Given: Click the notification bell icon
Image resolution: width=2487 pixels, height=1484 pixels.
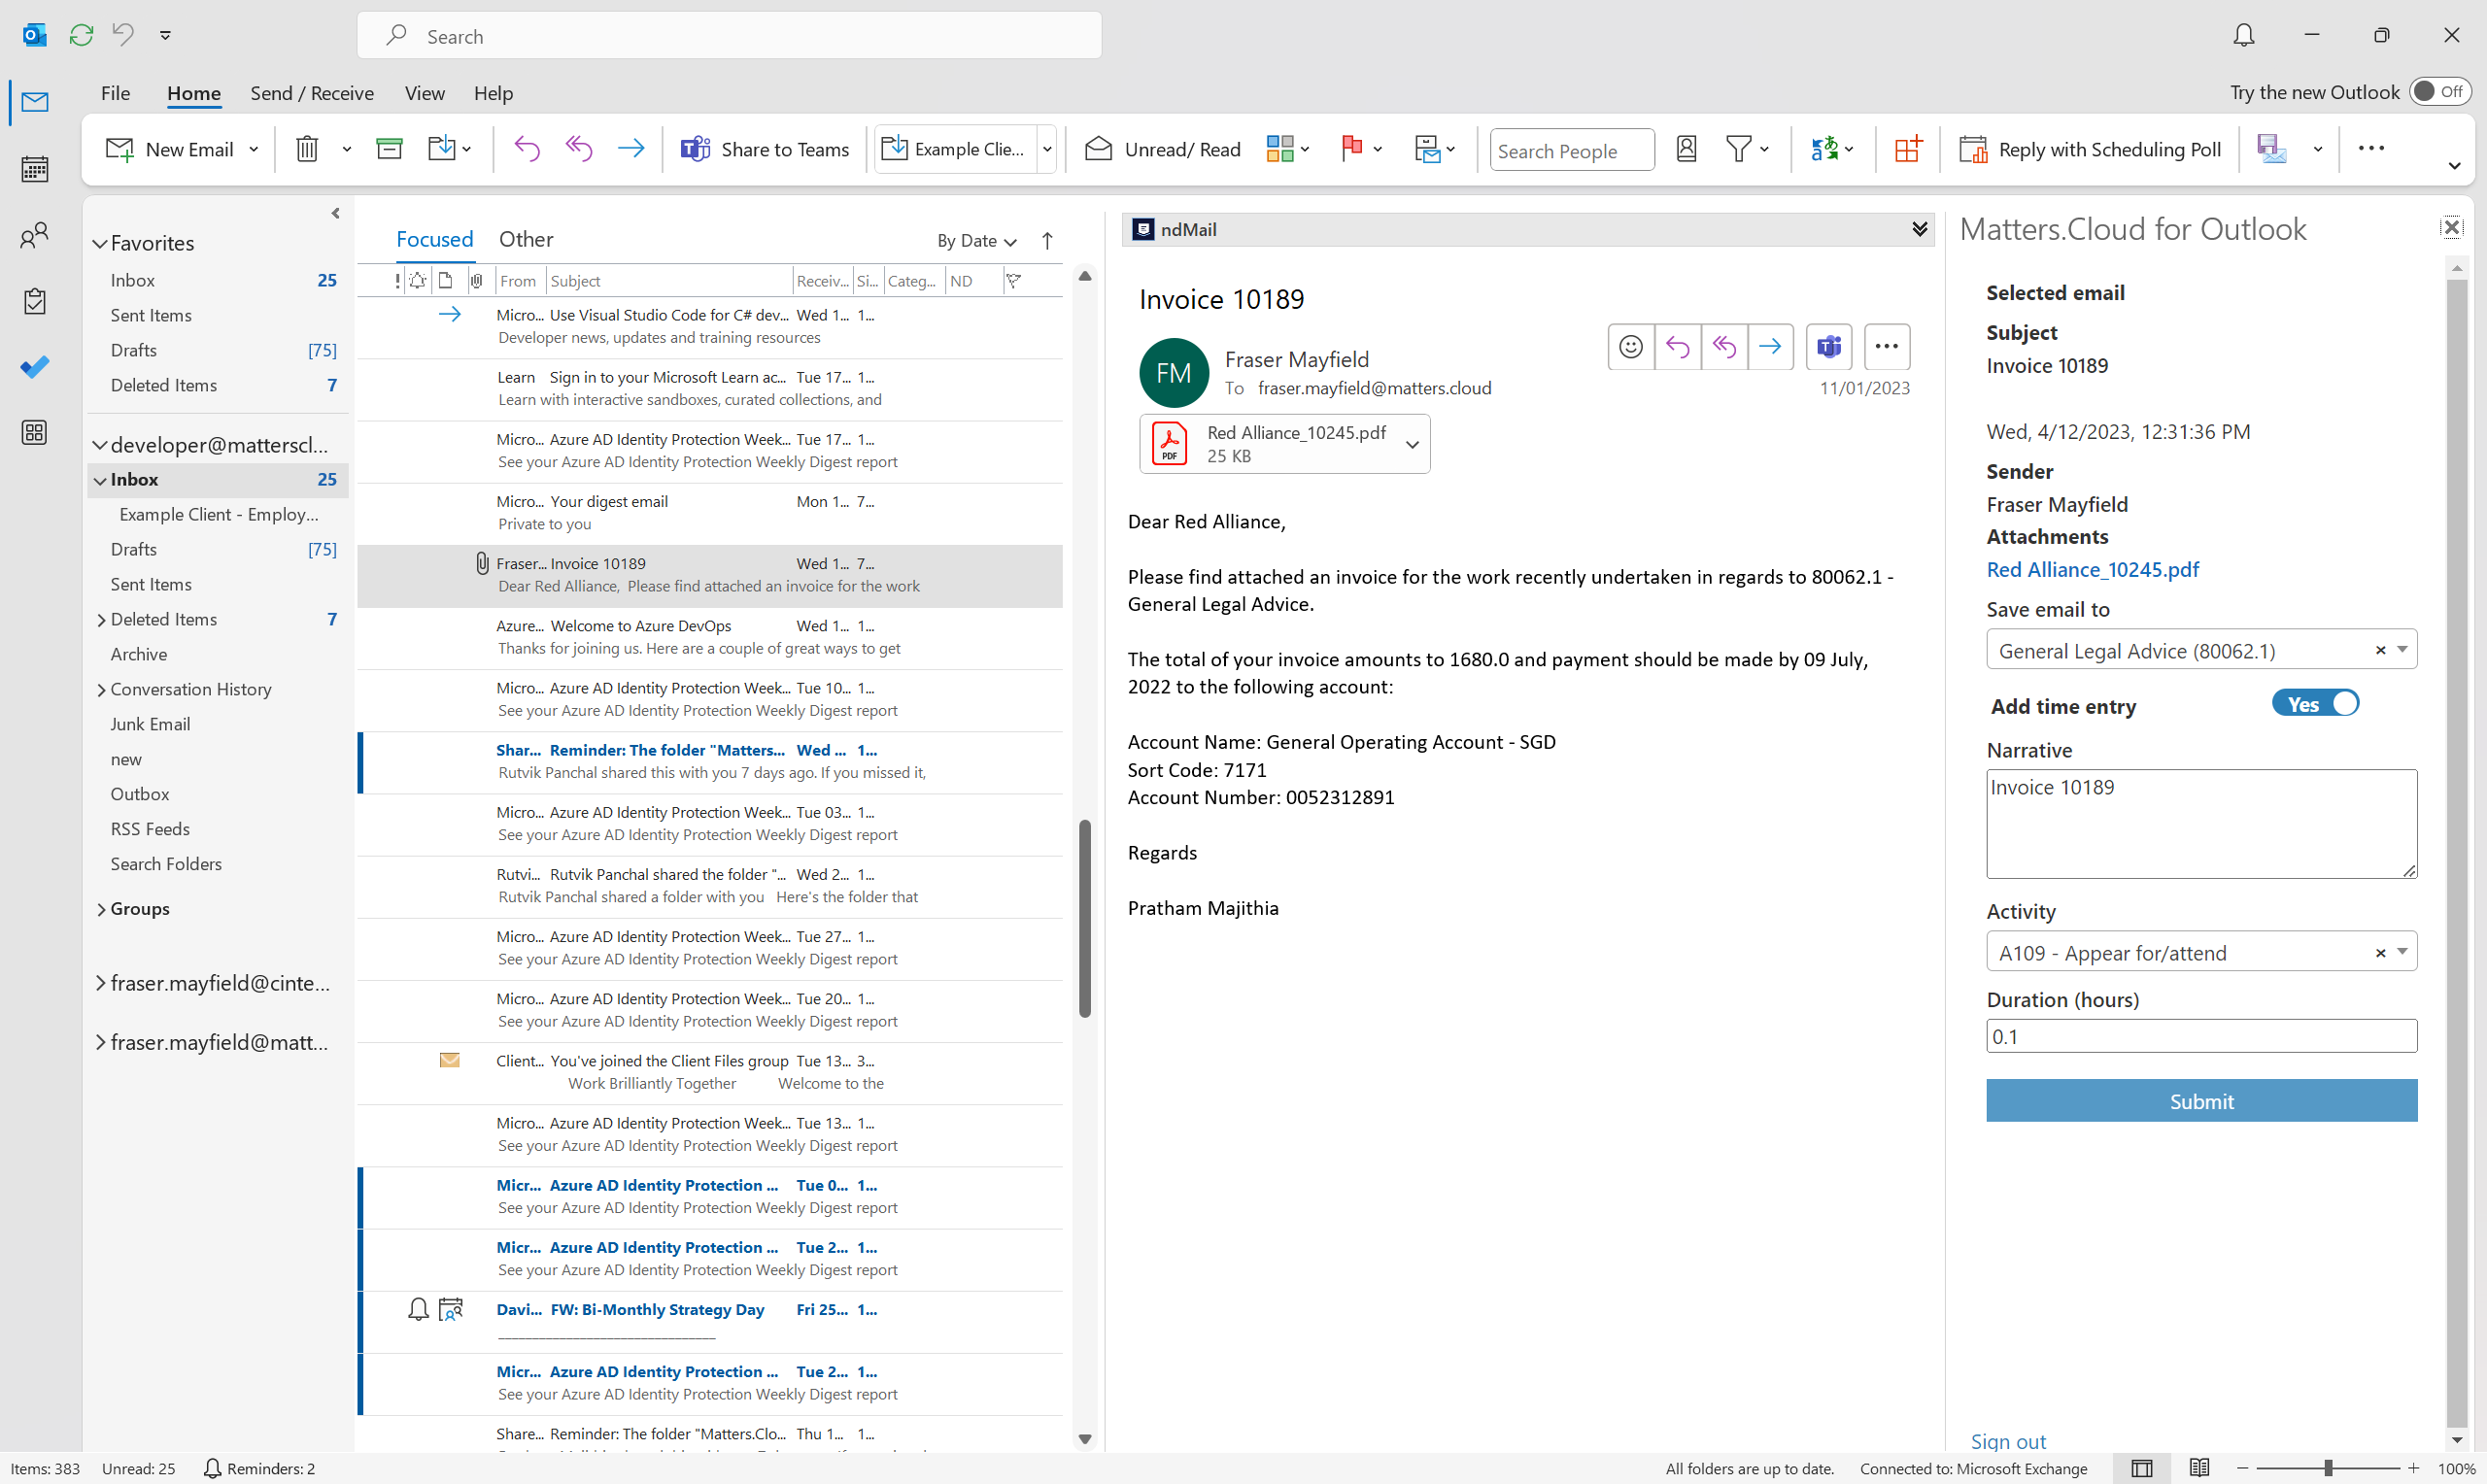Looking at the screenshot, I should pos(2243,35).
